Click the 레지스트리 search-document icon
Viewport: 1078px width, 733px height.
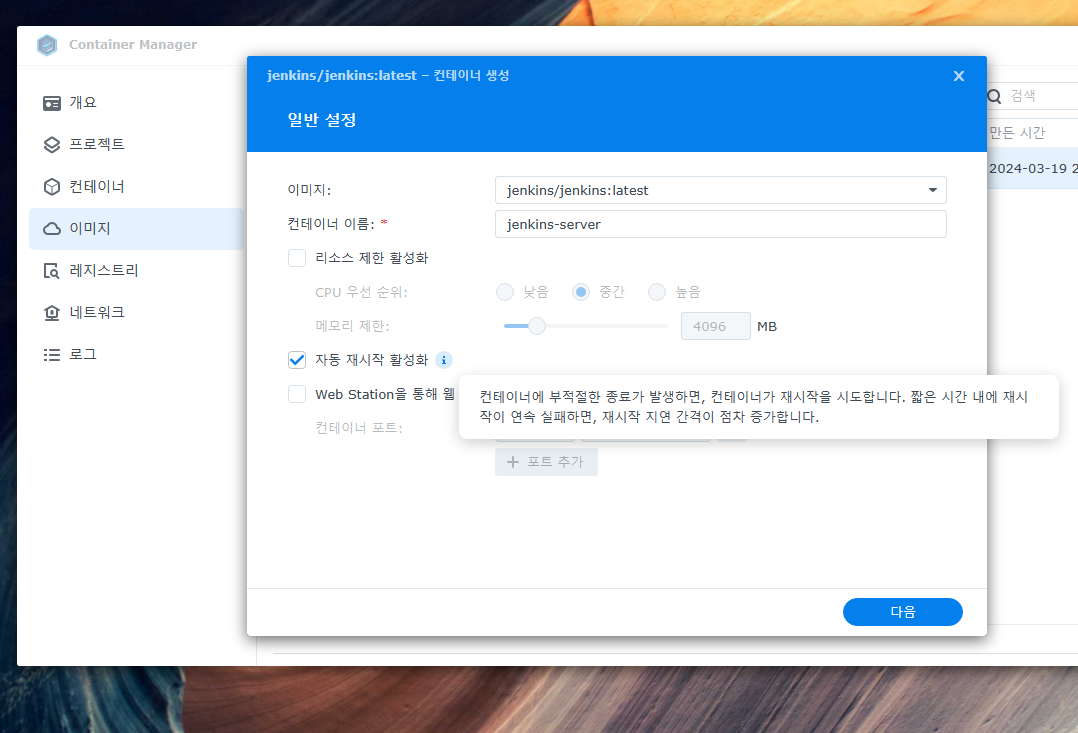click(52, 271)
